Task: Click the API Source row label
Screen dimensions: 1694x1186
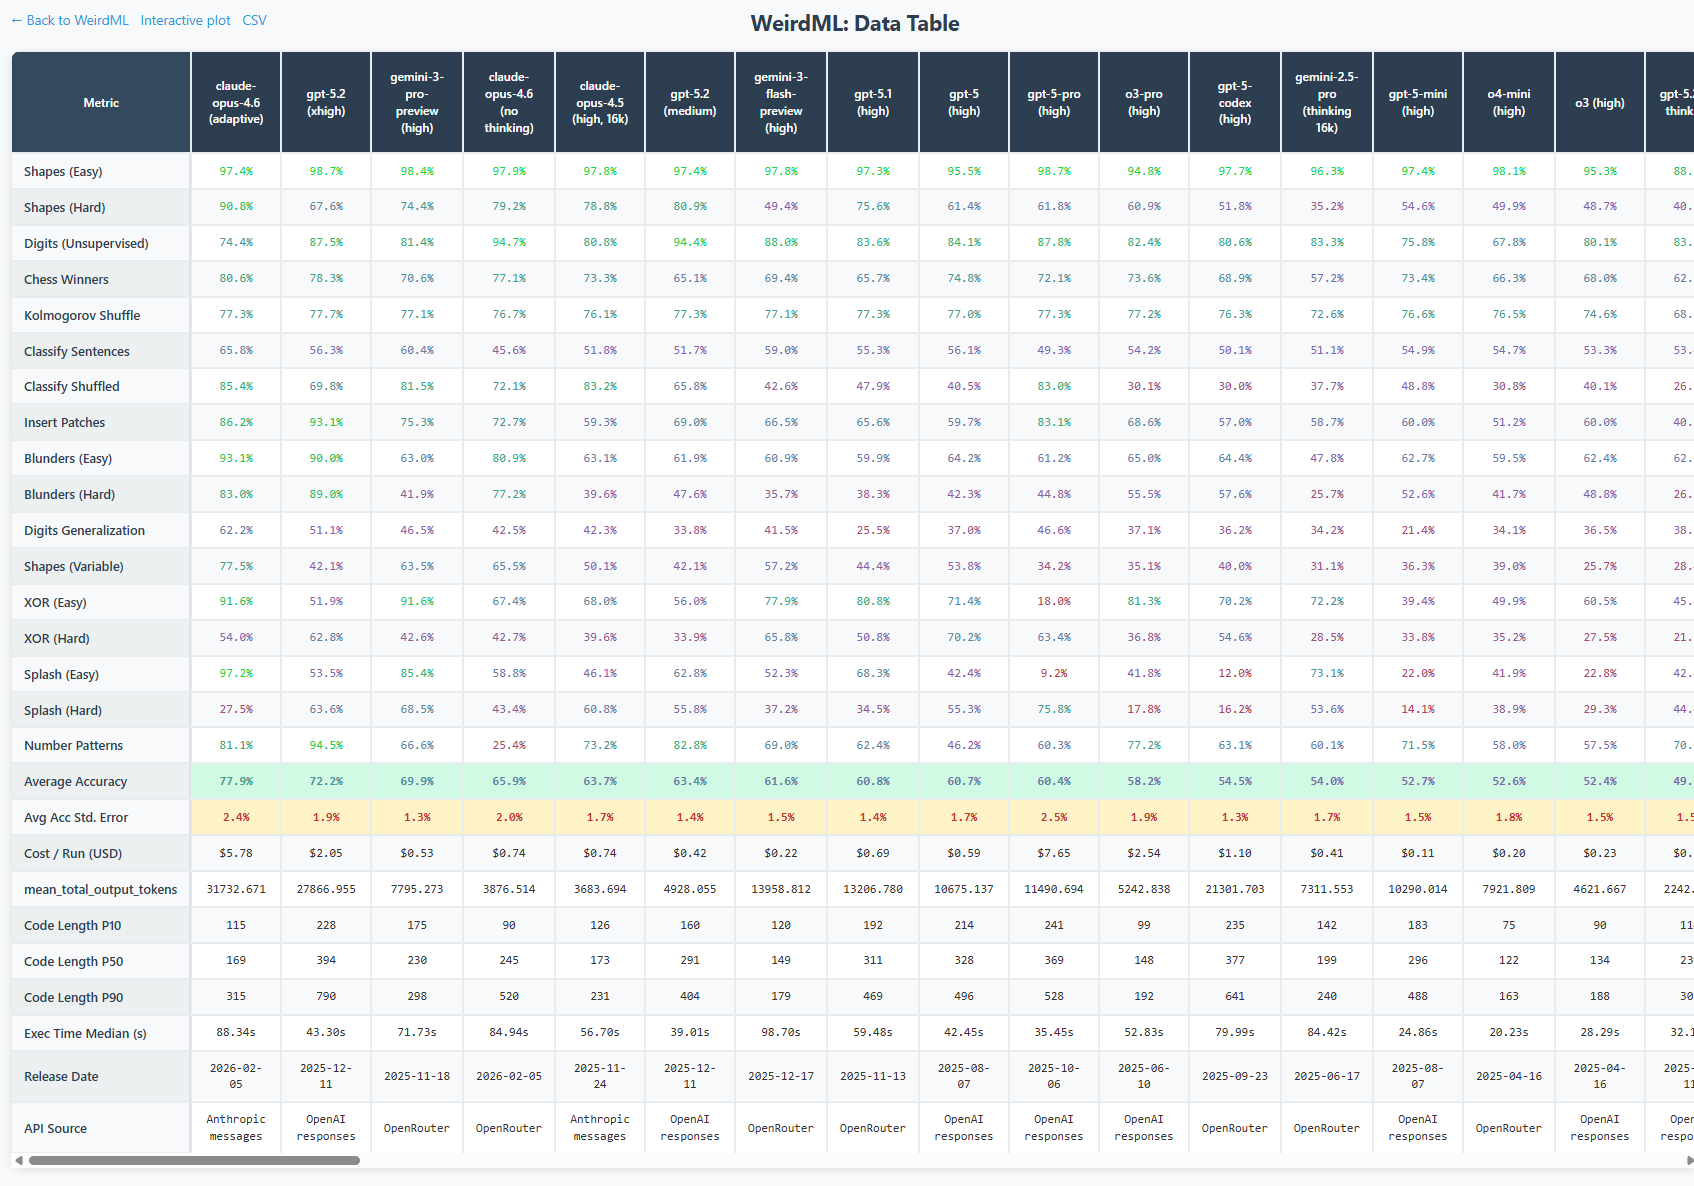Action: (x=55, y=1128)
